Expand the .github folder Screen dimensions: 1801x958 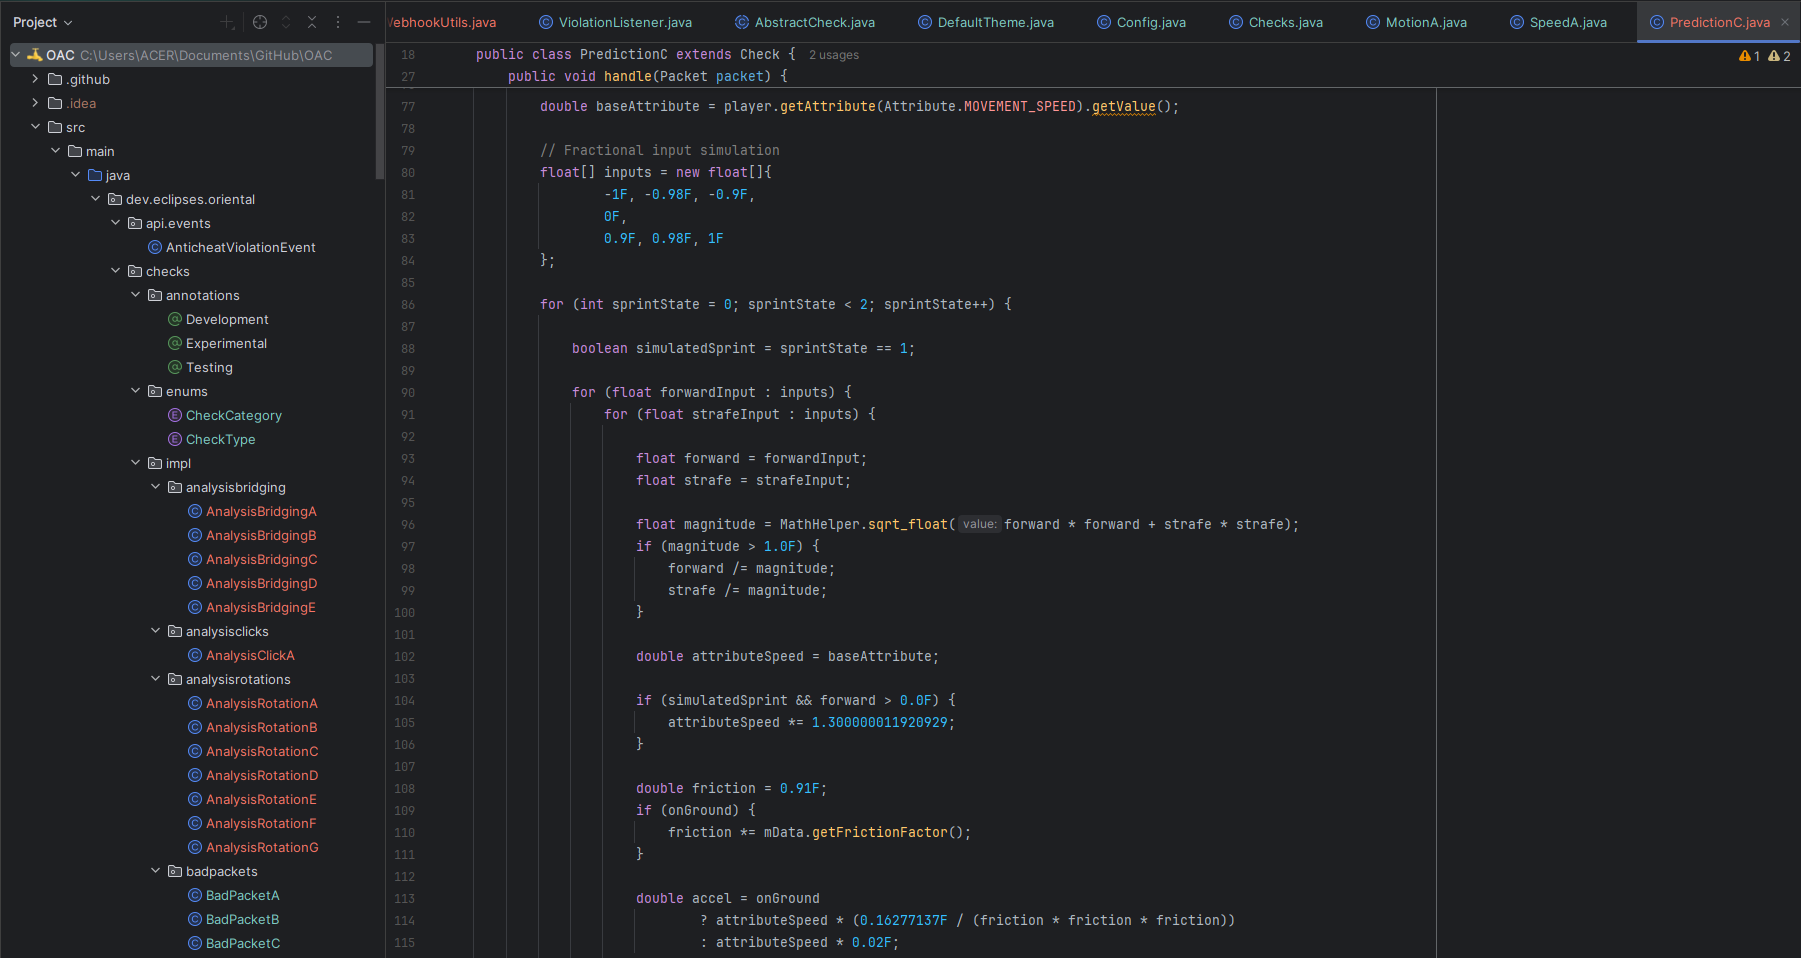[36, 79]
